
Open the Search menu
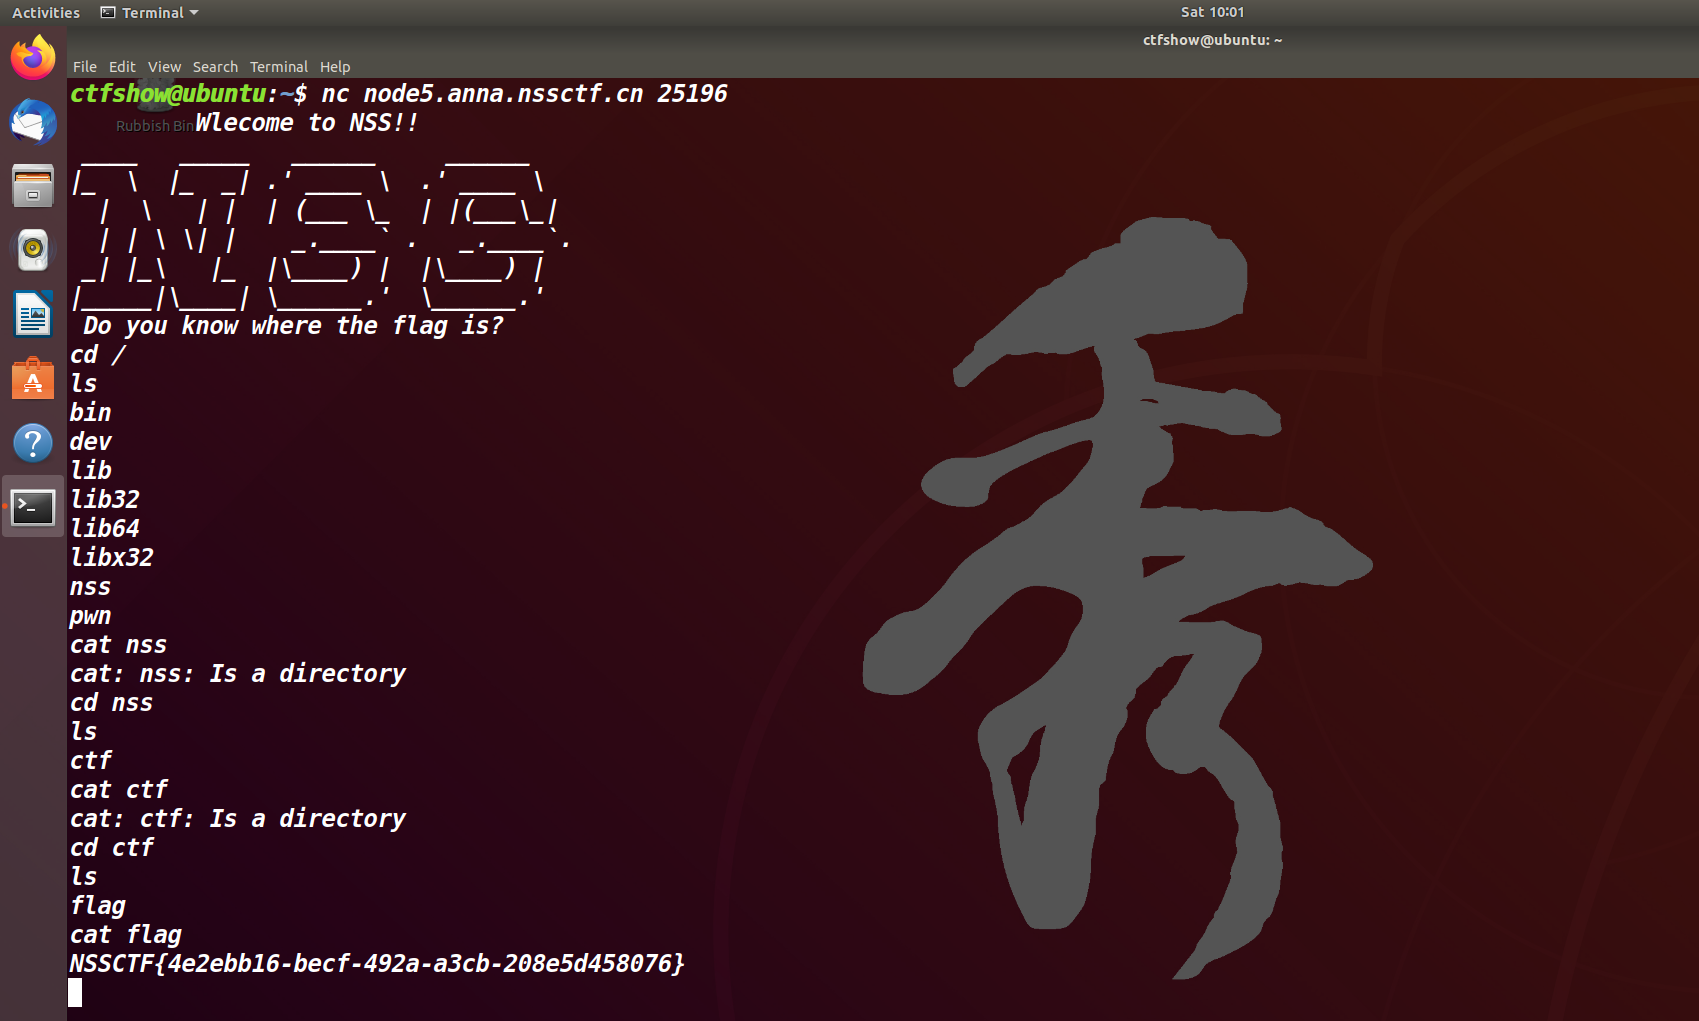click(x=215, y=67)
